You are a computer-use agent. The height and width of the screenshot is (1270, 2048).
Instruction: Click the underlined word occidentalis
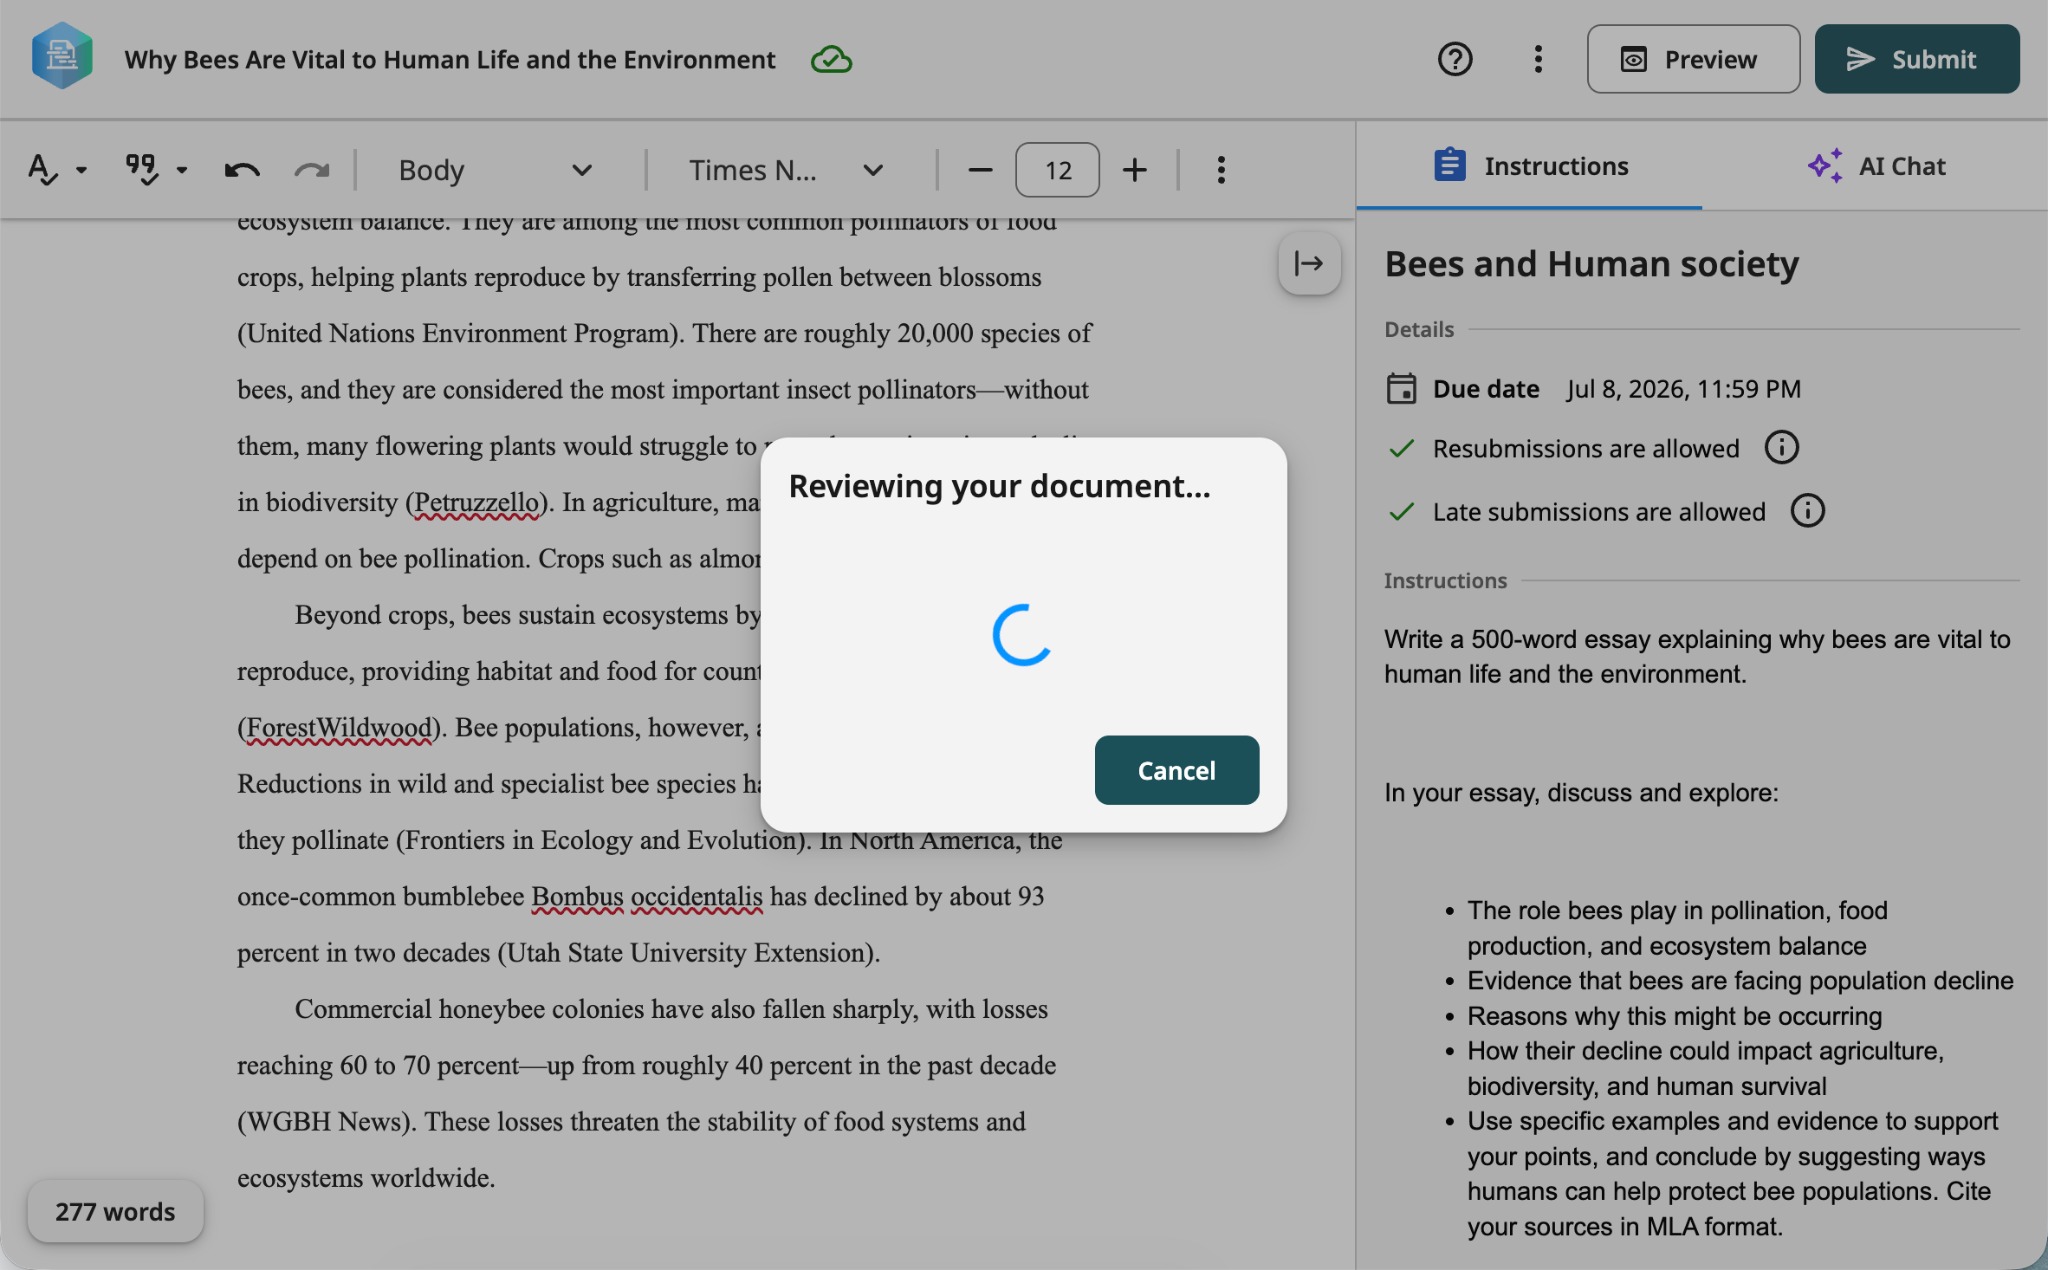697,897
